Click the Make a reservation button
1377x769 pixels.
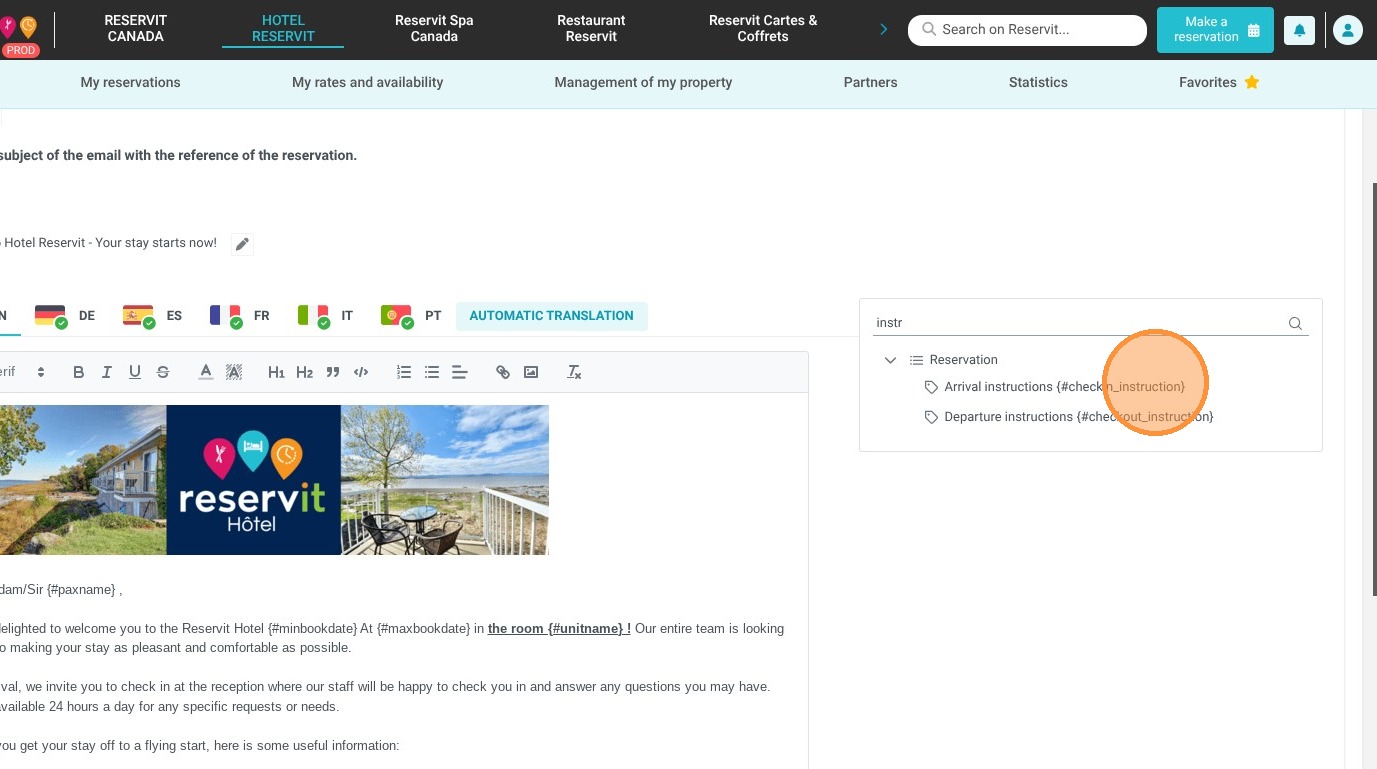point(1215,30)
